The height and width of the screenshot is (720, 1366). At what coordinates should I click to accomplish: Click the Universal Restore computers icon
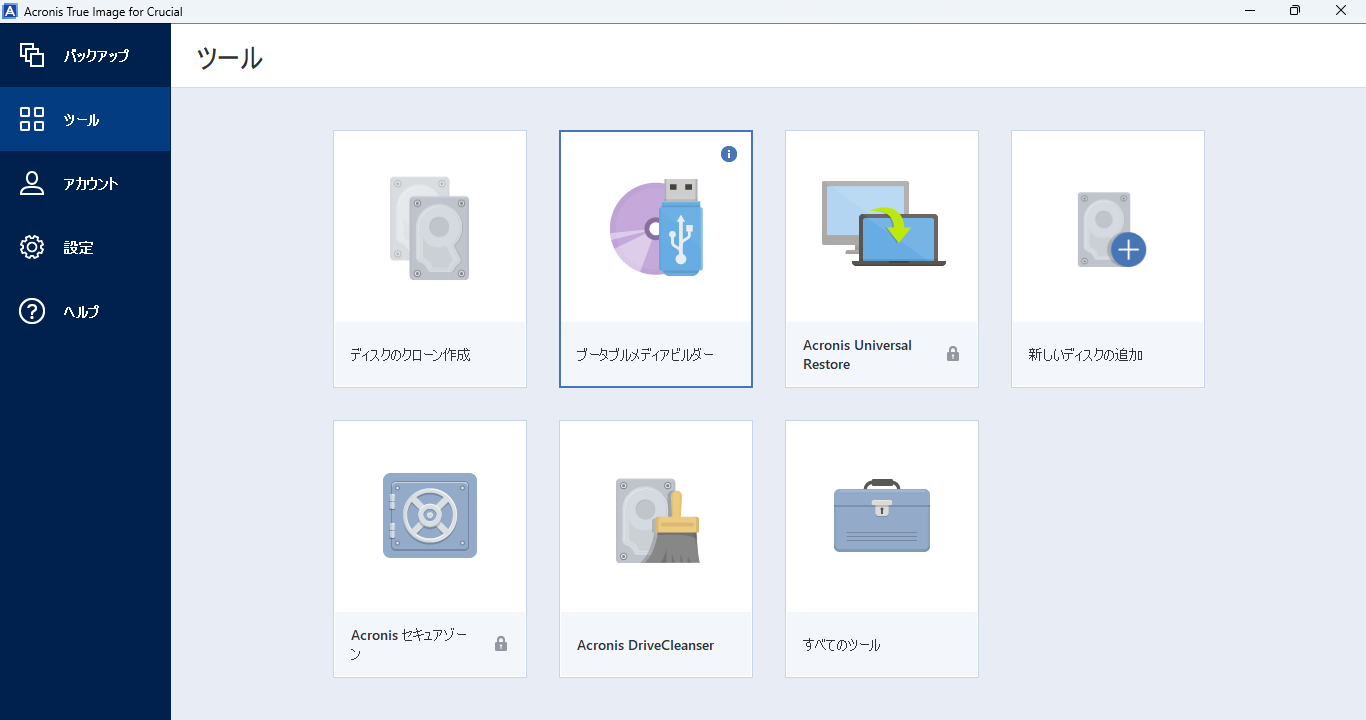[x=883, y=223]
